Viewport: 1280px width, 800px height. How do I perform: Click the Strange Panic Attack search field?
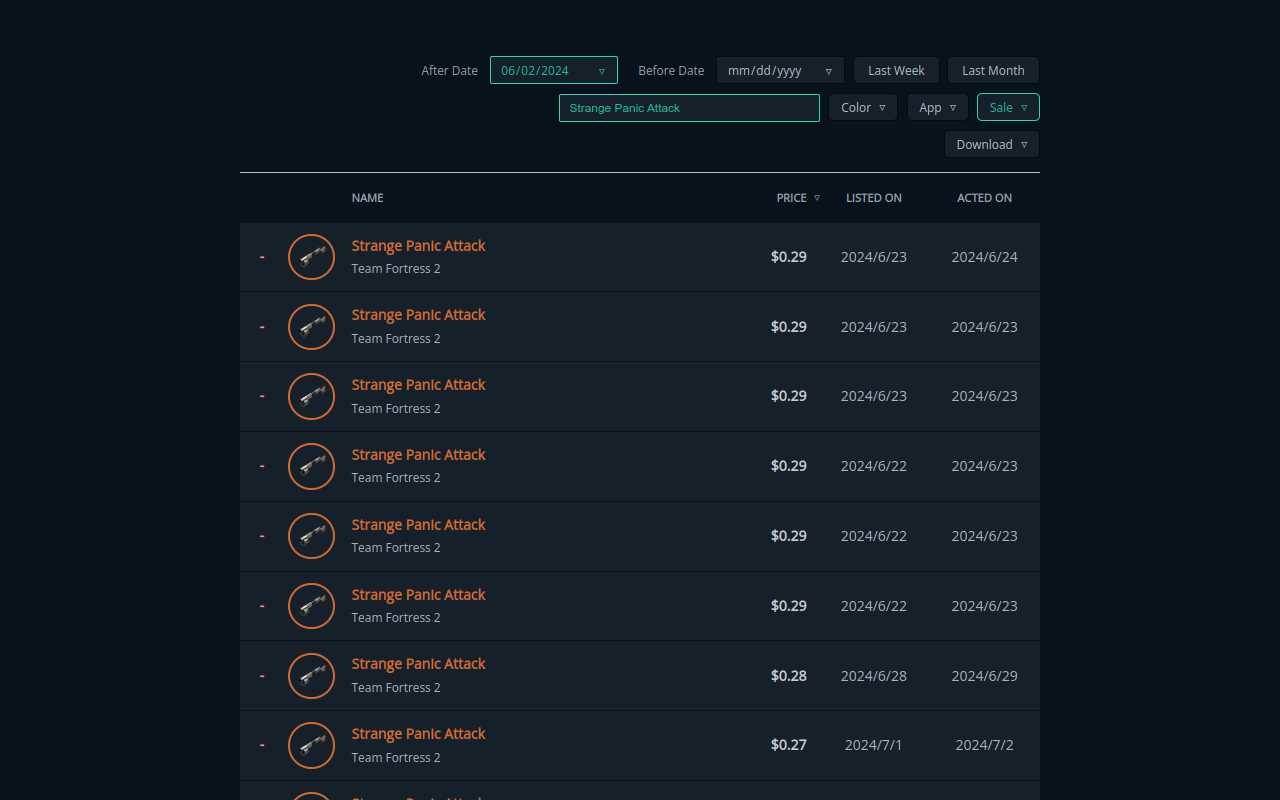[688, 107]
